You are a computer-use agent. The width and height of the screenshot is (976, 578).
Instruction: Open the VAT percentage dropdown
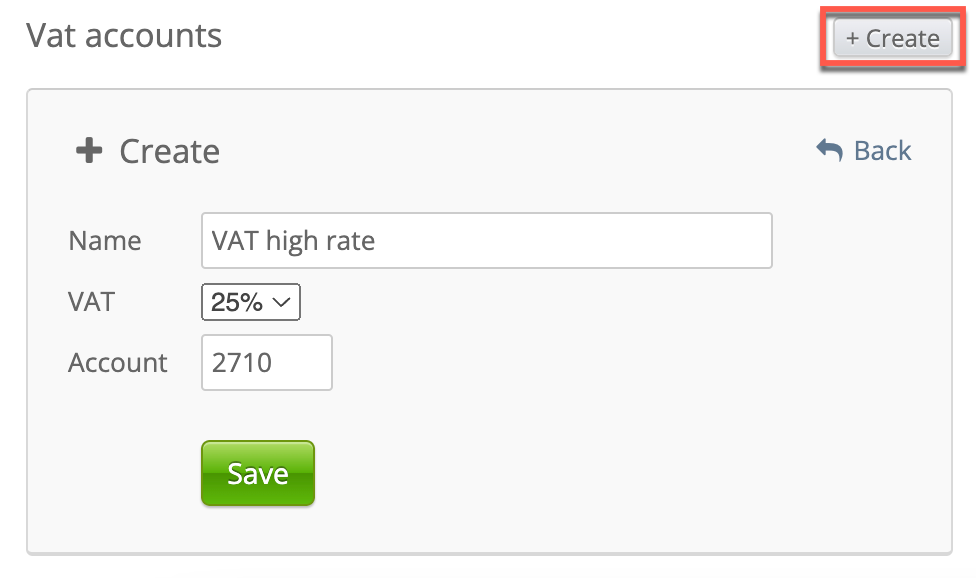(x=251, y=303)
